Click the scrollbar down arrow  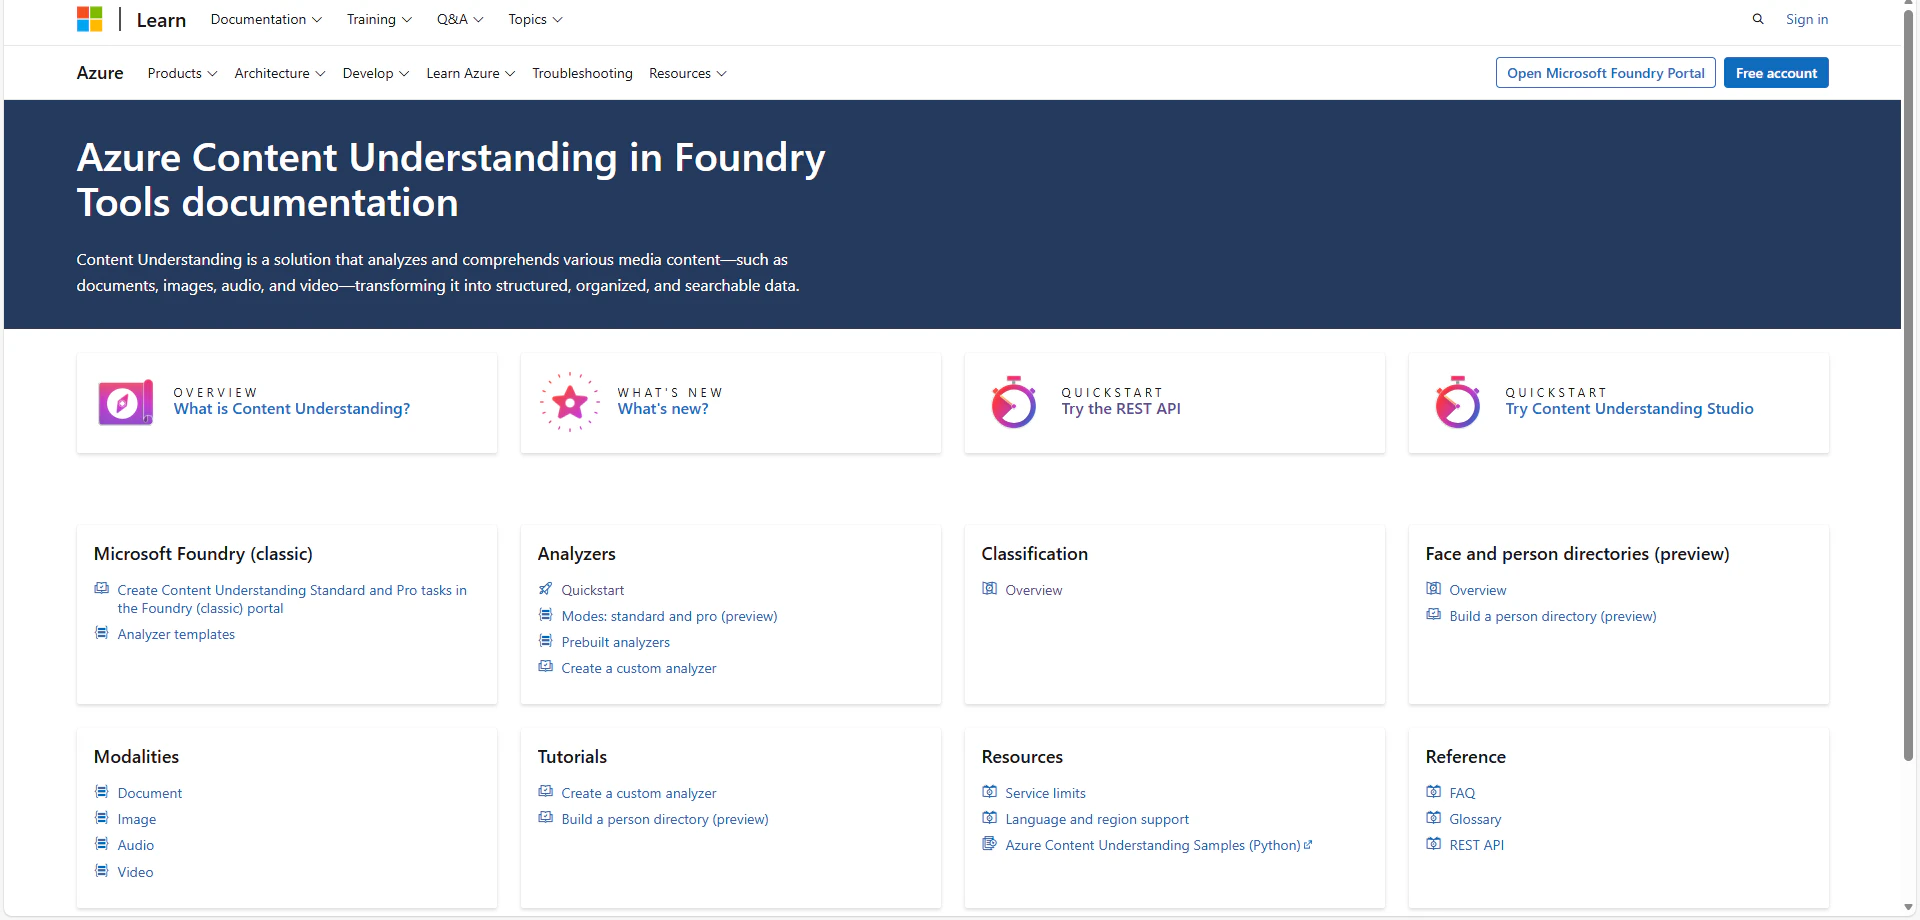(1909, 908)
